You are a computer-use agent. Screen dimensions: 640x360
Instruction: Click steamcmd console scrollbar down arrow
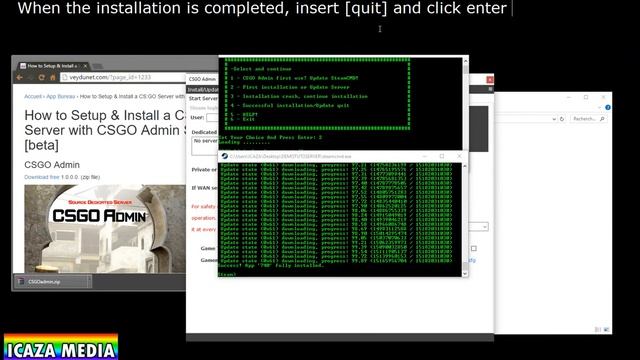click(x=464, y=273)
